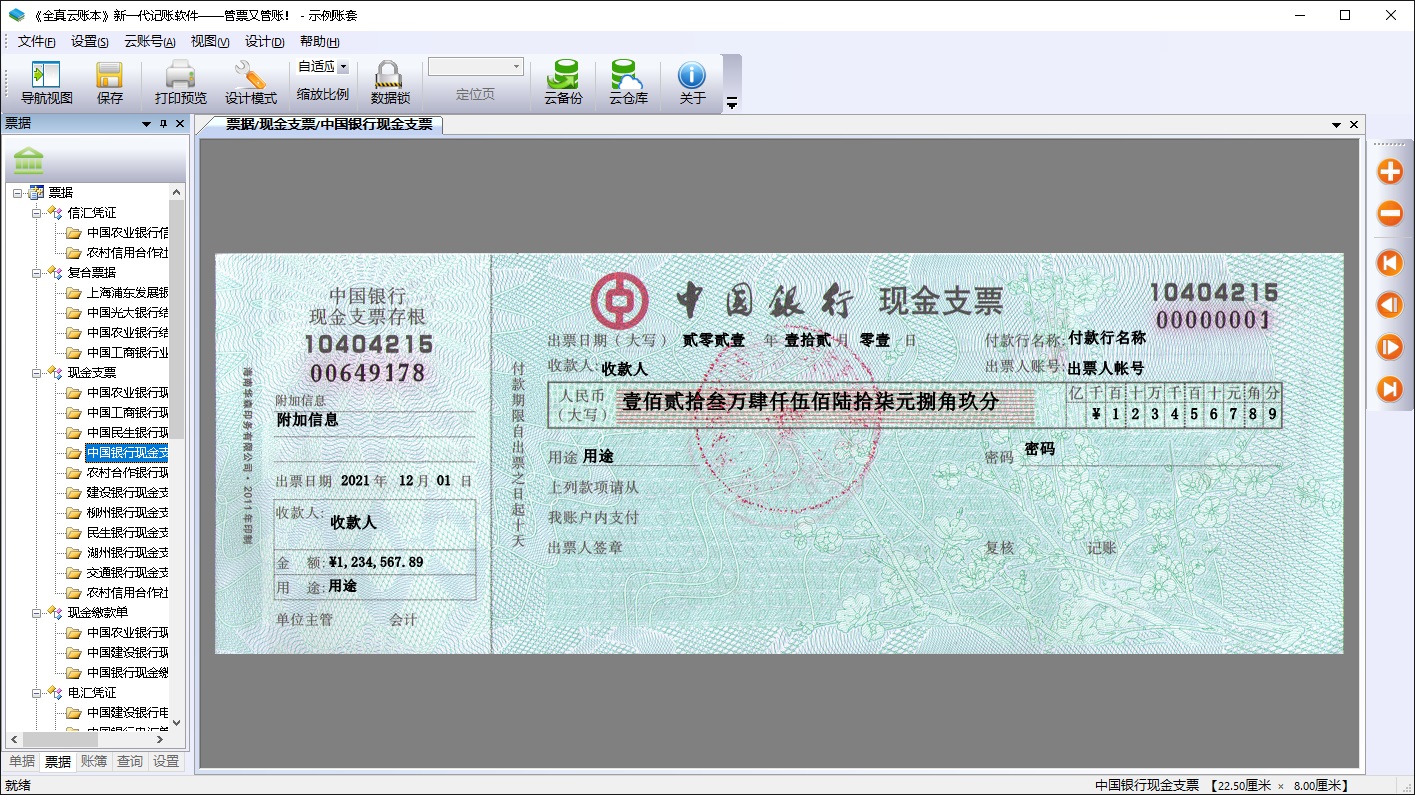The image size is (1415, 795).
Task: Click the 附加信息 field on the stub
Action: 307,419
